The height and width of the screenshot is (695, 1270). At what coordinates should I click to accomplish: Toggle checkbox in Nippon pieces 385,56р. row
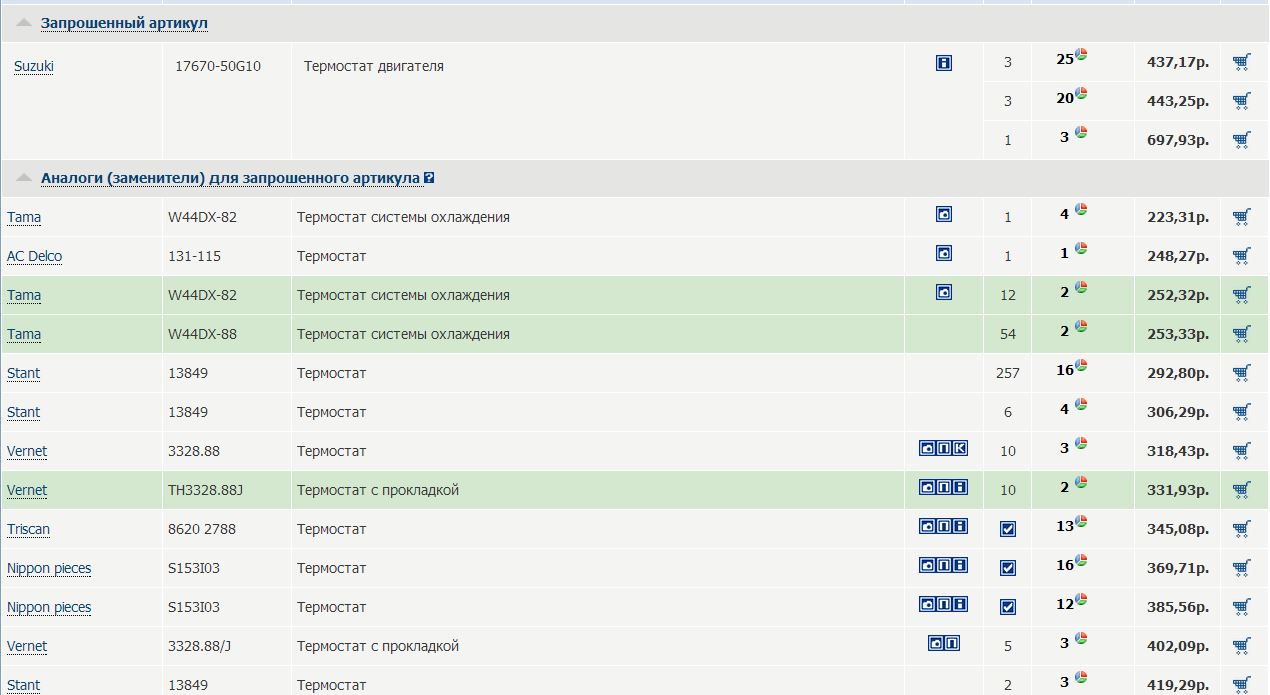[1008, 607]
